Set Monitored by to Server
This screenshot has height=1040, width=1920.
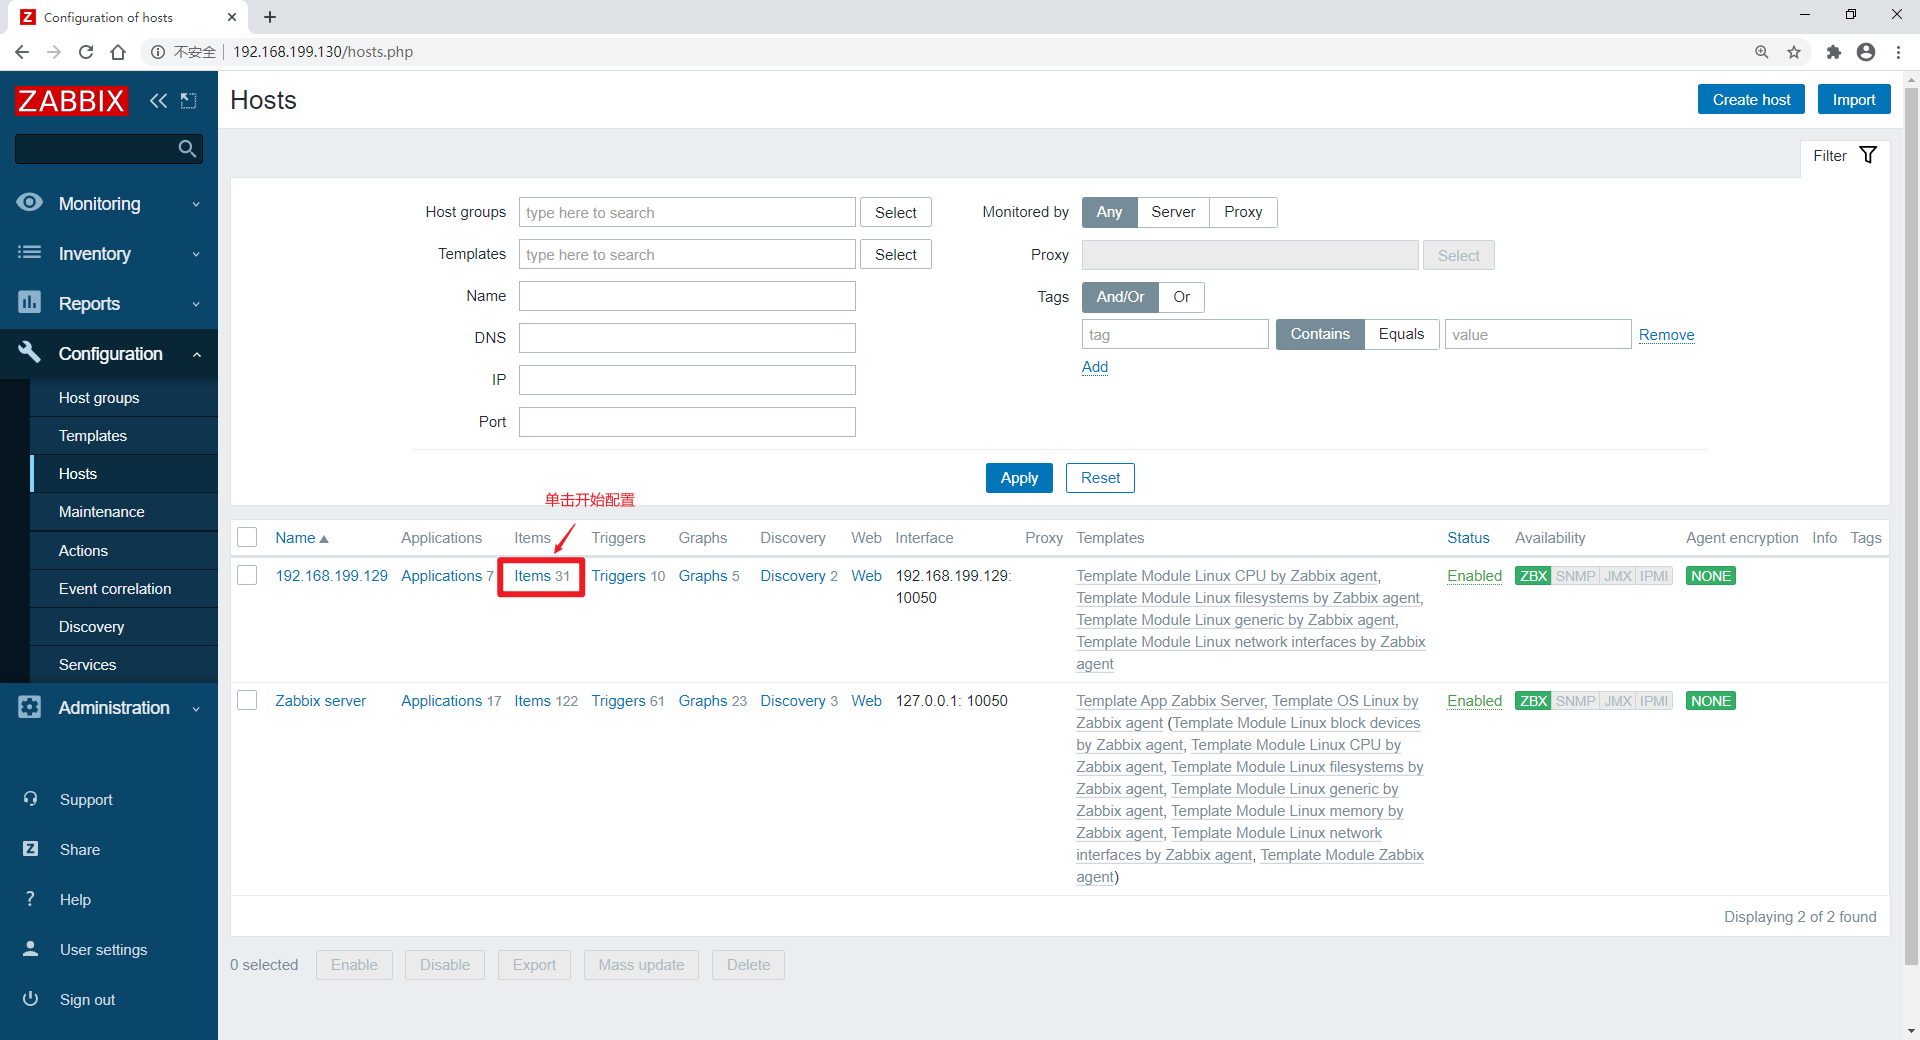1173,212
